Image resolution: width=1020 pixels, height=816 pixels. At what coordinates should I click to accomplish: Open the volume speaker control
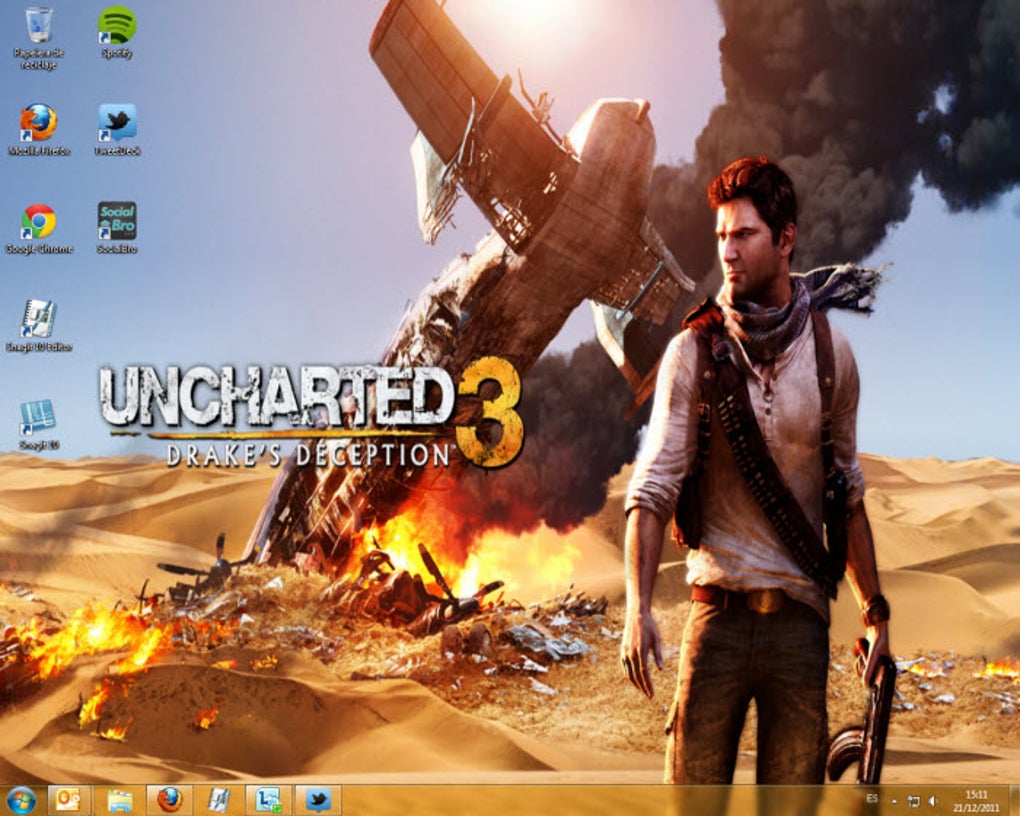[x=933, y=801]
